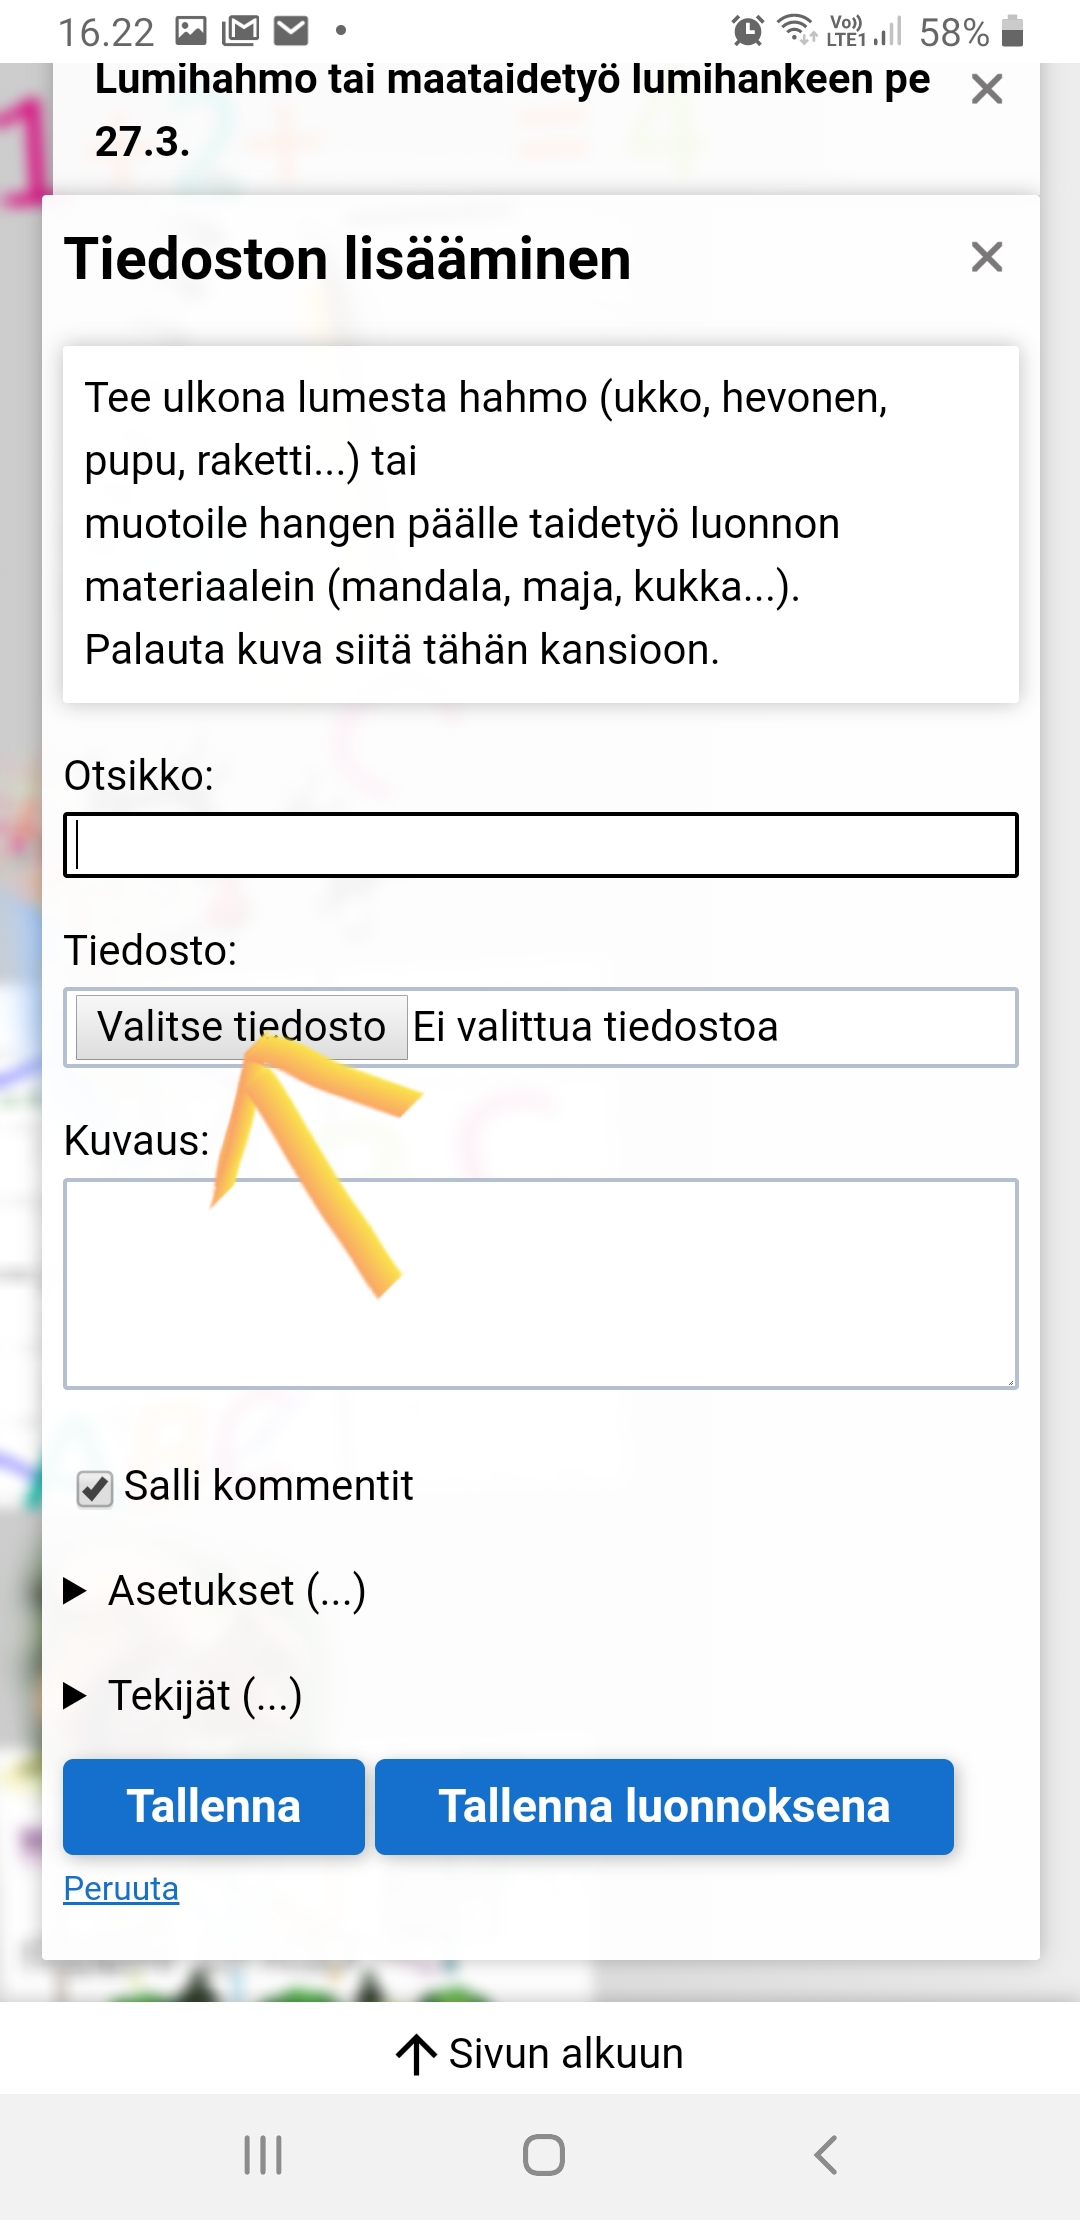Uncheck the Salli kommentit checkbox
The height and width of the screenshot is (2220, 1080).
pos(95,1489)
